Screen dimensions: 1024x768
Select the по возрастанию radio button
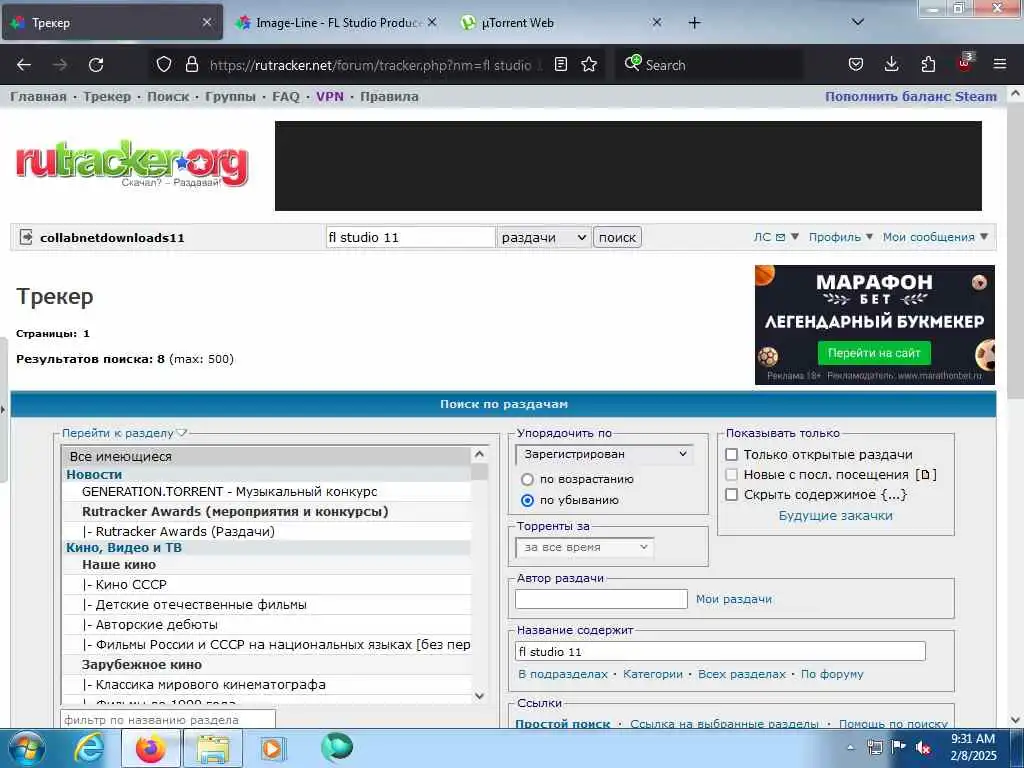pyautogui.click(x=528, y=480)
